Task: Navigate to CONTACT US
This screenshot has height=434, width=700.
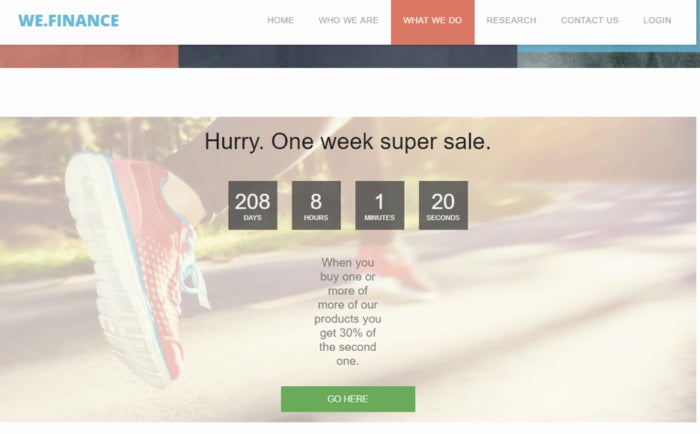Action: pos(589,21)
